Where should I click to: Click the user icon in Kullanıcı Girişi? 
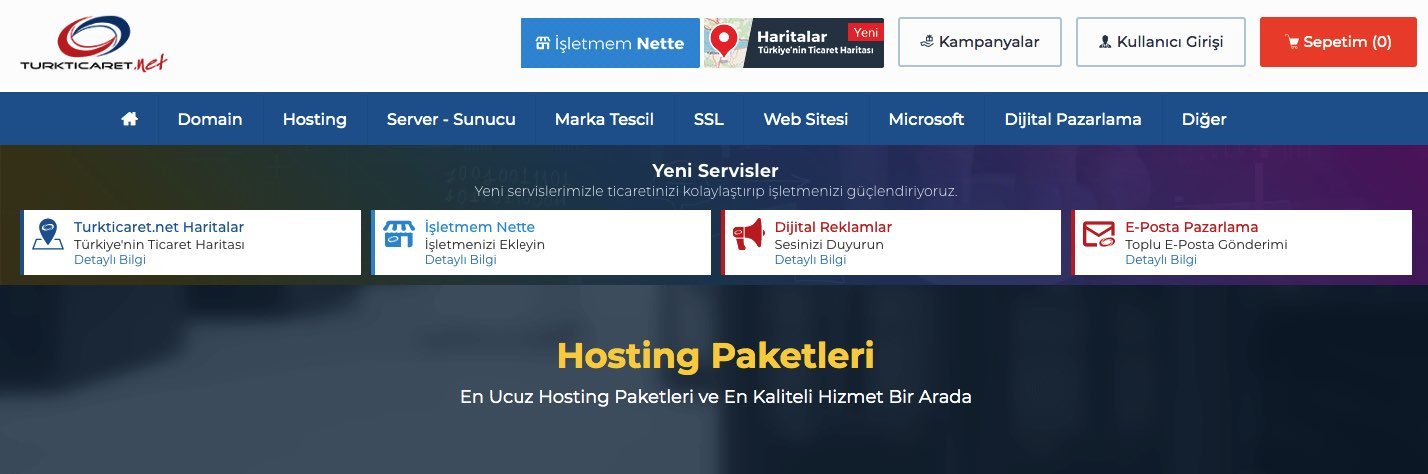(x=1105, y=42)
